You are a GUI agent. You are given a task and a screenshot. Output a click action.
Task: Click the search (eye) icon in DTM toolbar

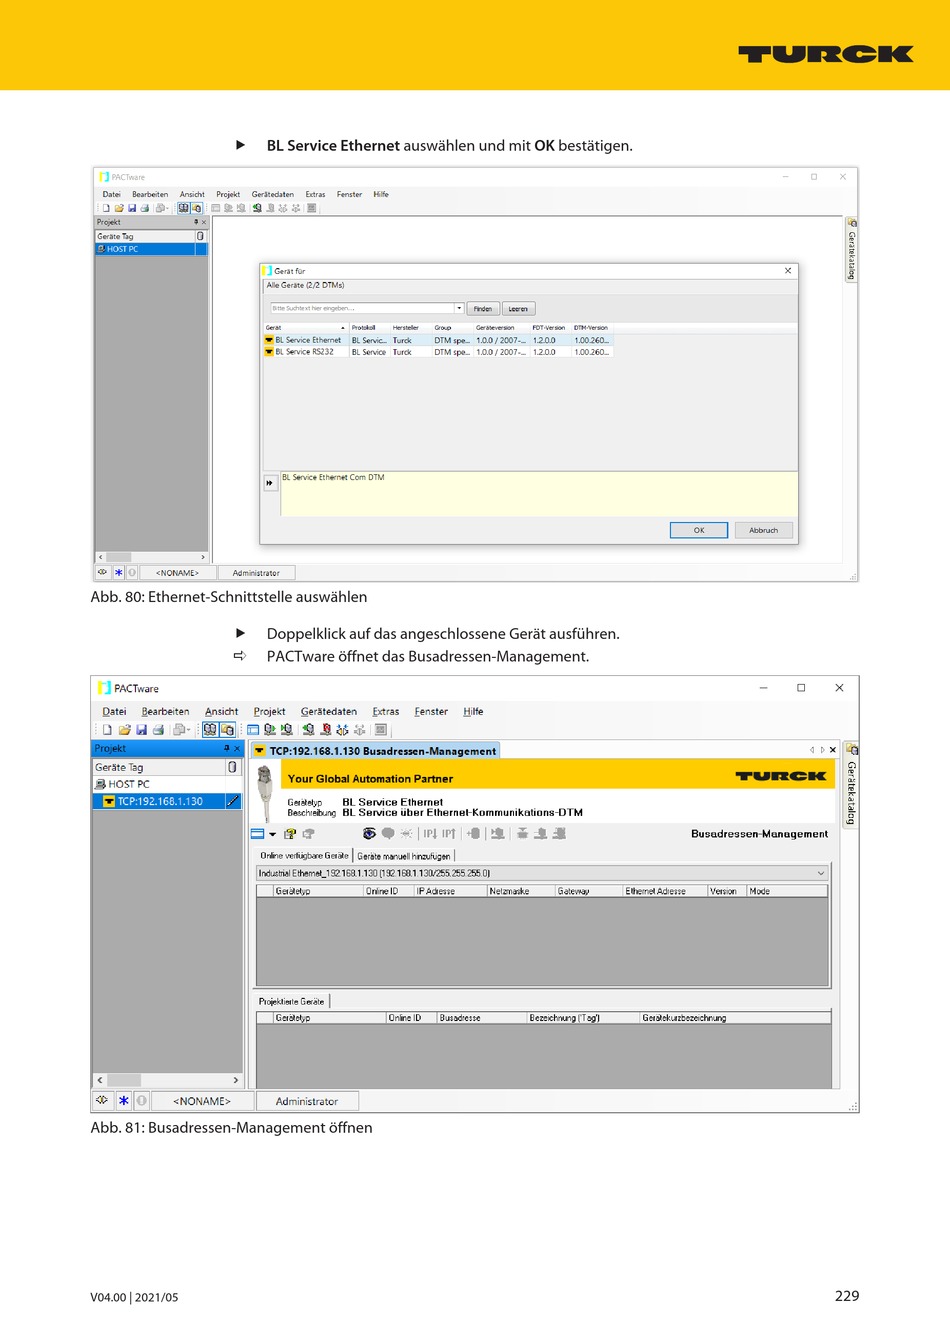pyautogui.click(x=369, y=834)
